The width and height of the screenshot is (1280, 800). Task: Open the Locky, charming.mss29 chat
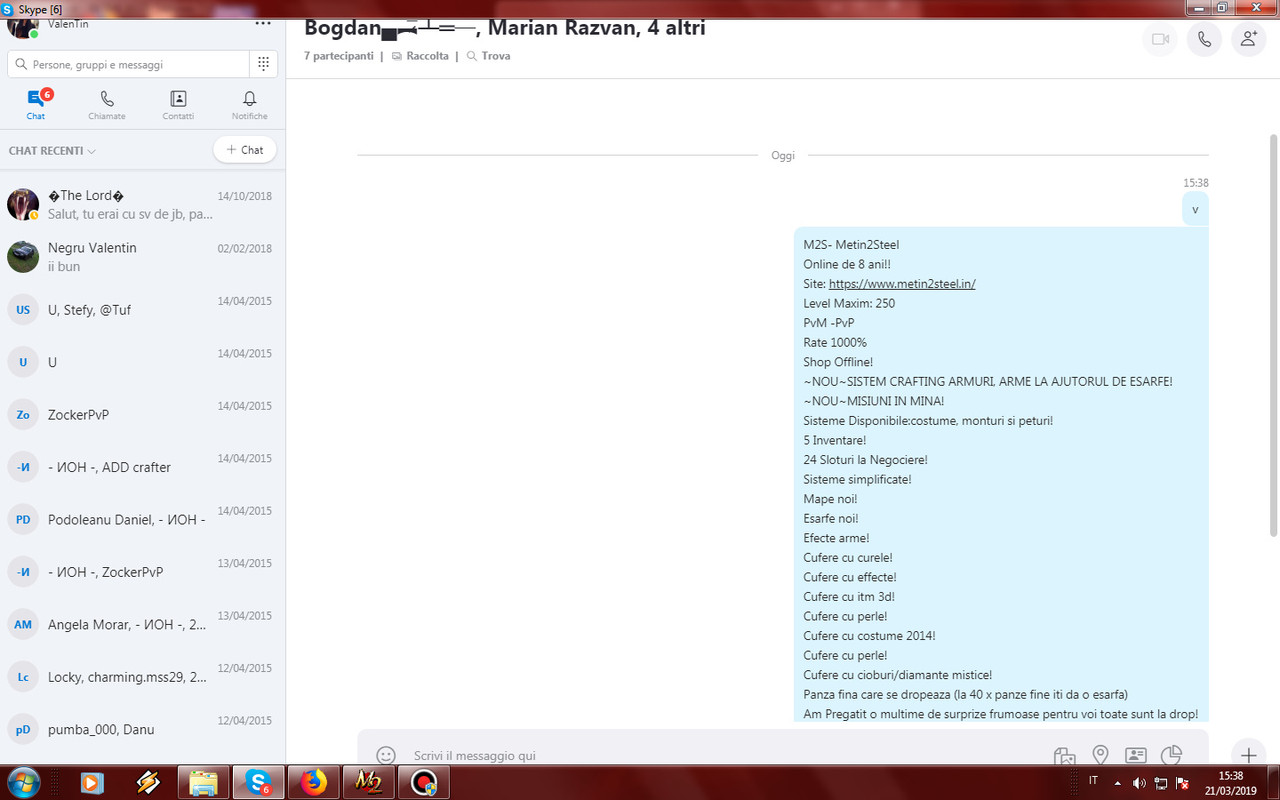142,677
